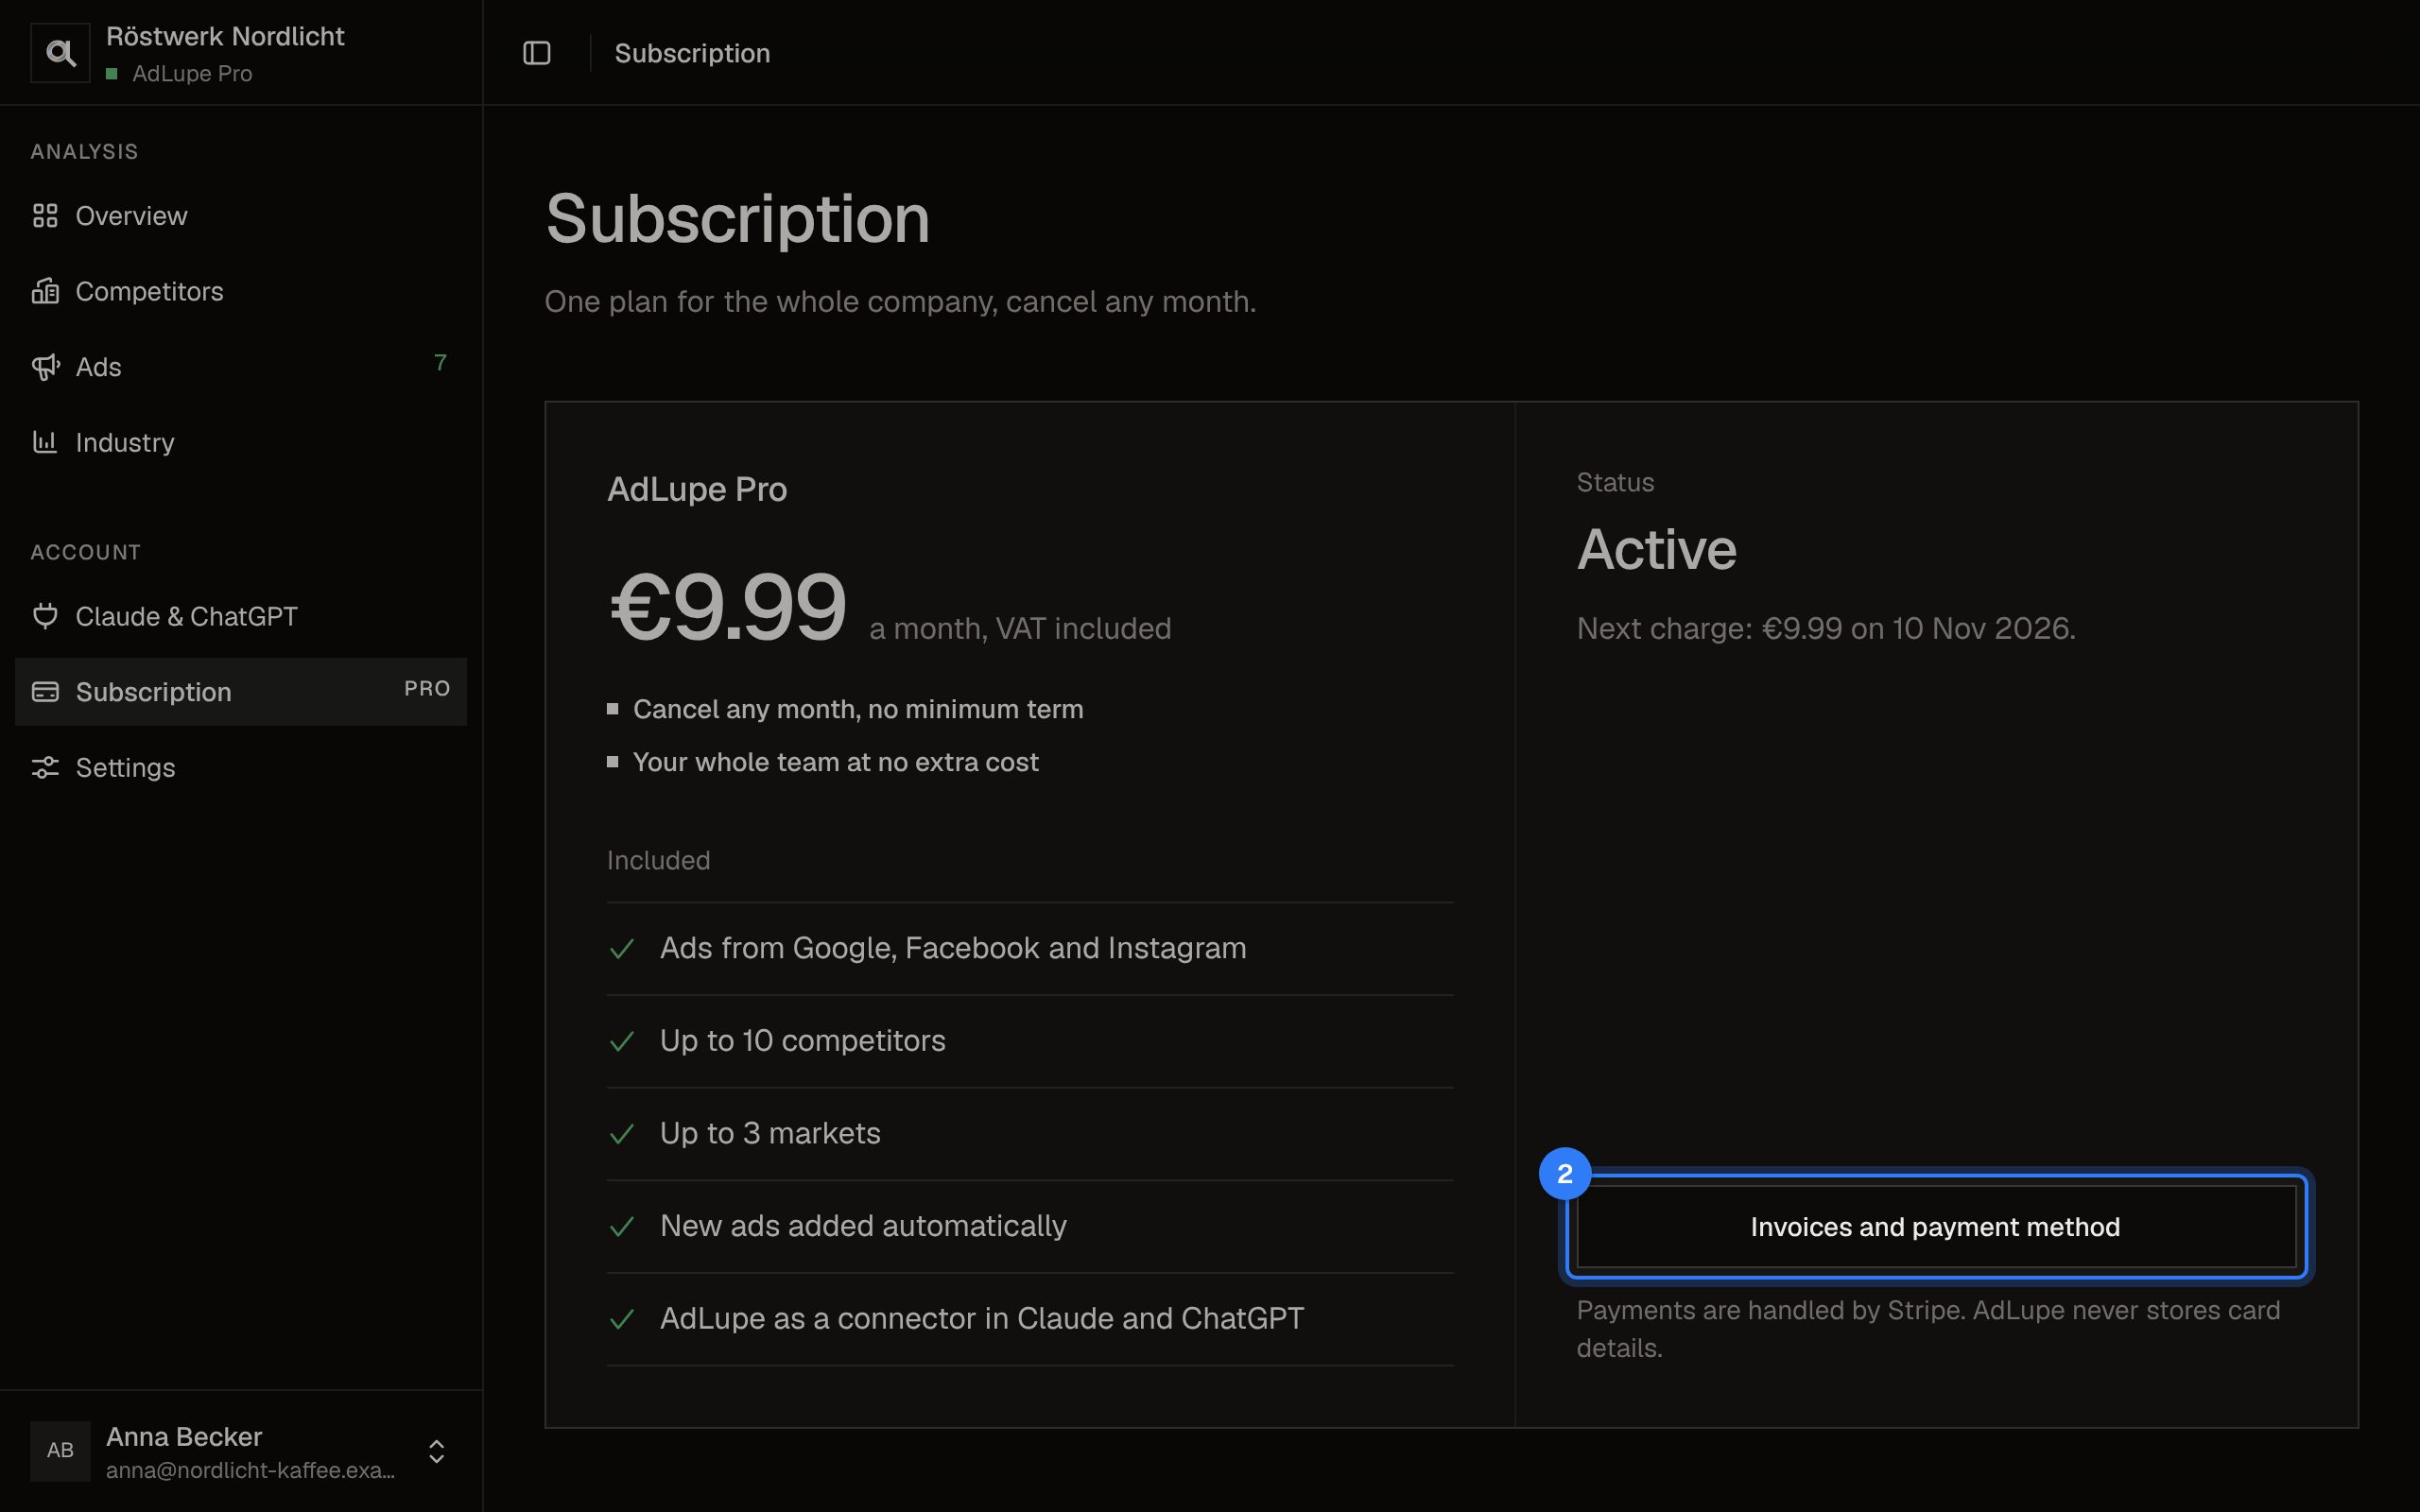Click the AdLupe magnifier logo icon
The image size is (2420, 1512).
coord(60,53)
